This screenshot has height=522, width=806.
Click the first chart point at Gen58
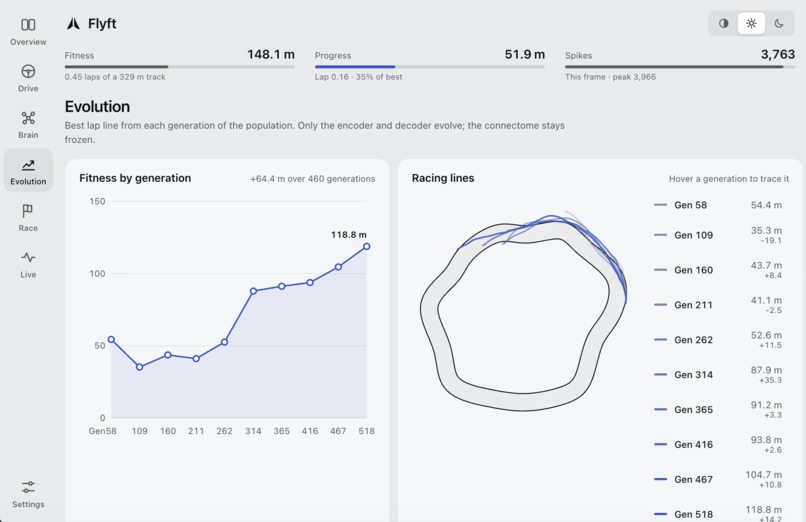point(111,340)
